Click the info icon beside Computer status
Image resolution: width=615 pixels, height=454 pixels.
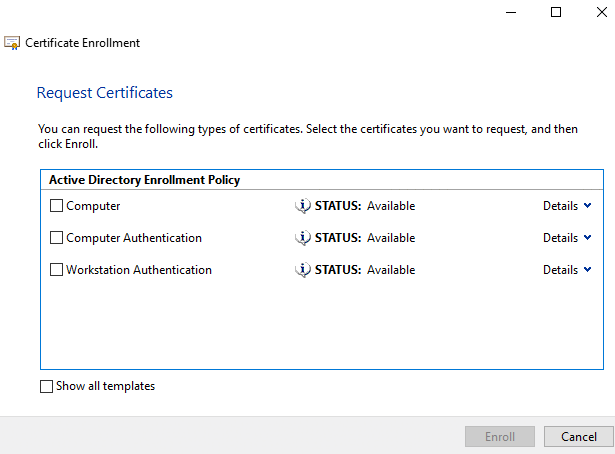[x=303, y=206]
